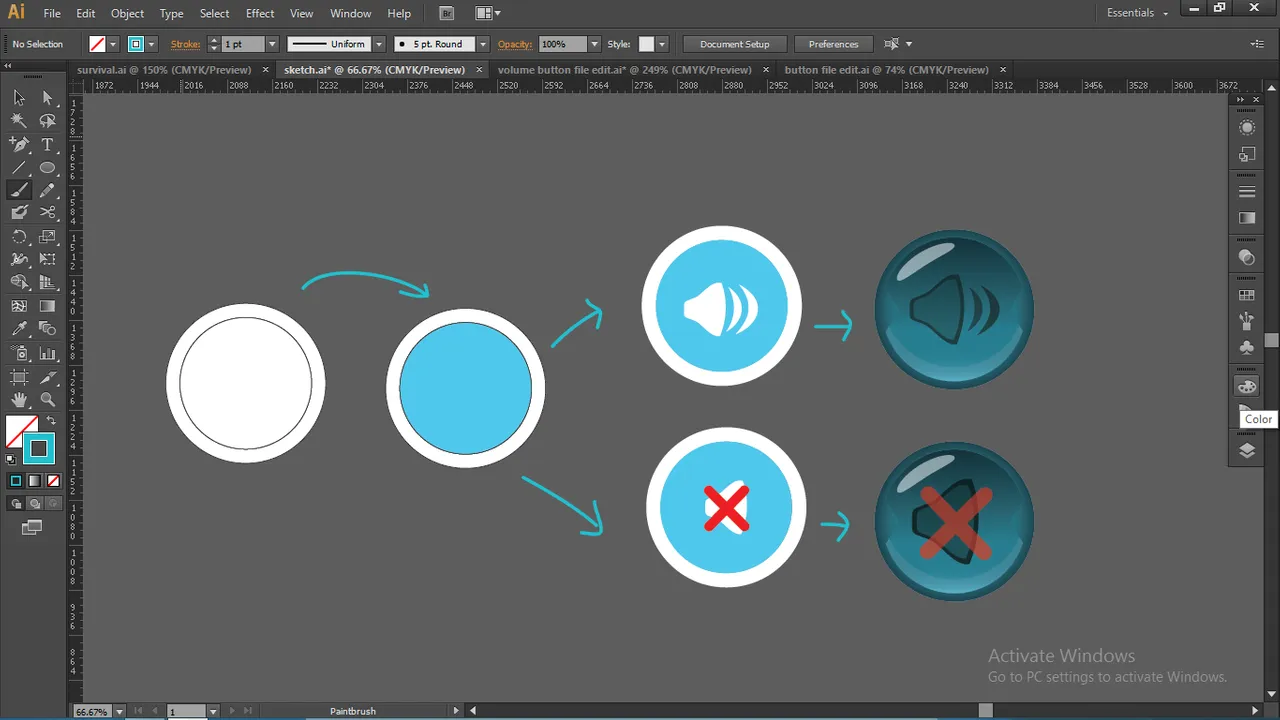Screen dimensions: 1280x720
Task: Select the Zoom tool
Action: tap(47, 400)
